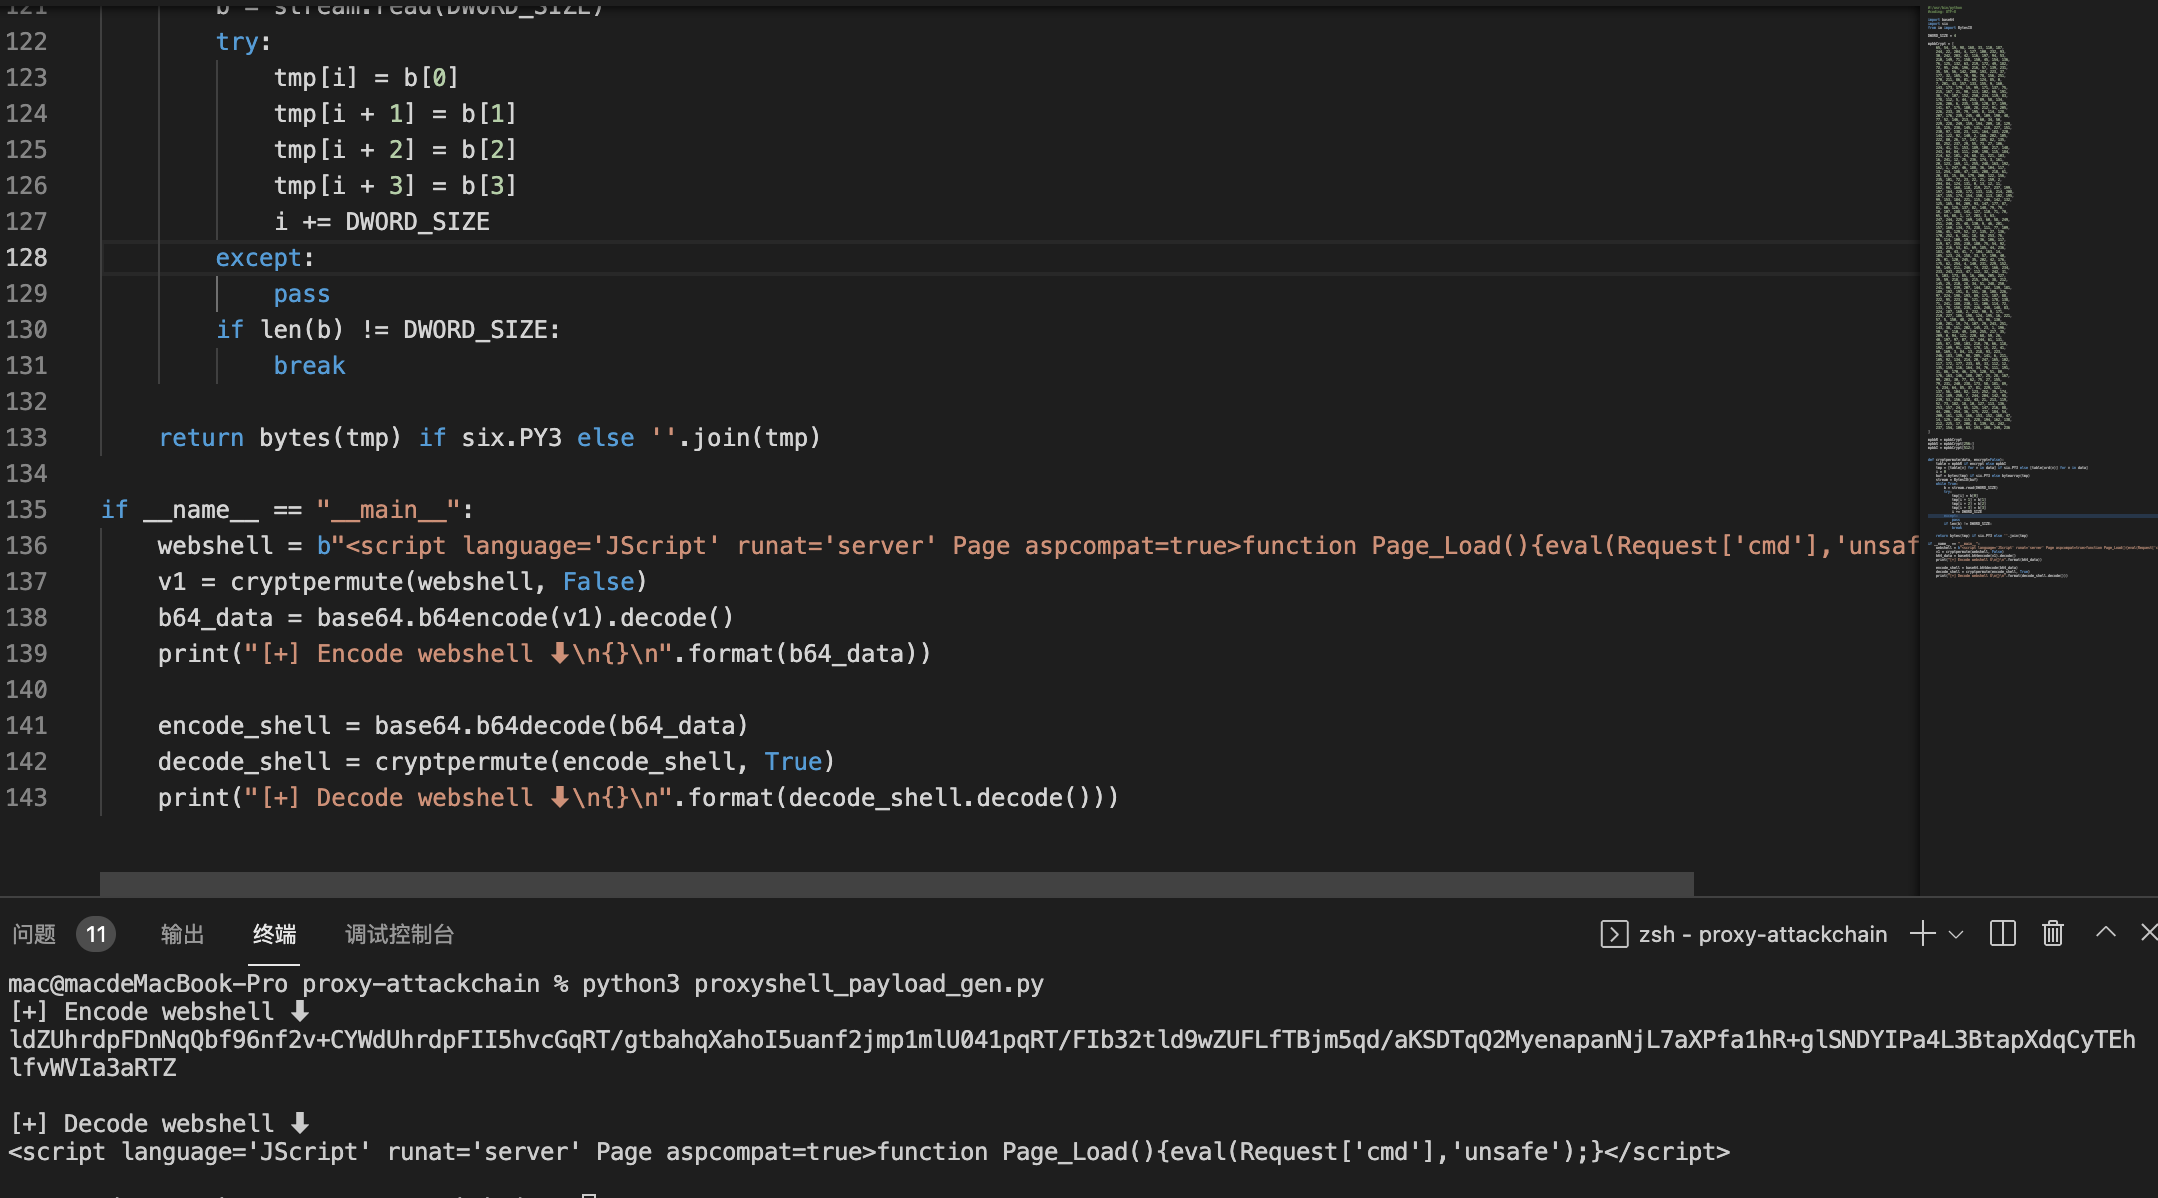
Task: Click line number 128 in the gutter
Action: tap(27, 258)
